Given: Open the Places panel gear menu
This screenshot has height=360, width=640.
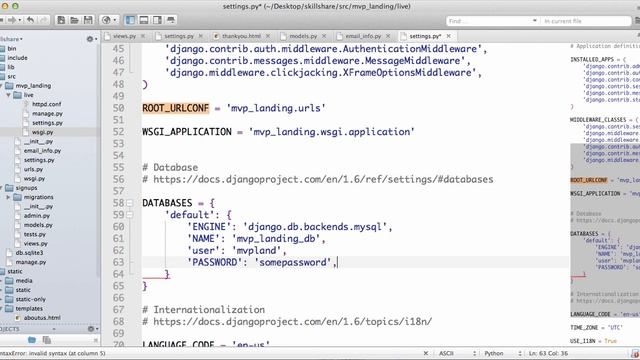Looking at the screenshot, I should click(x=92, y=39).
